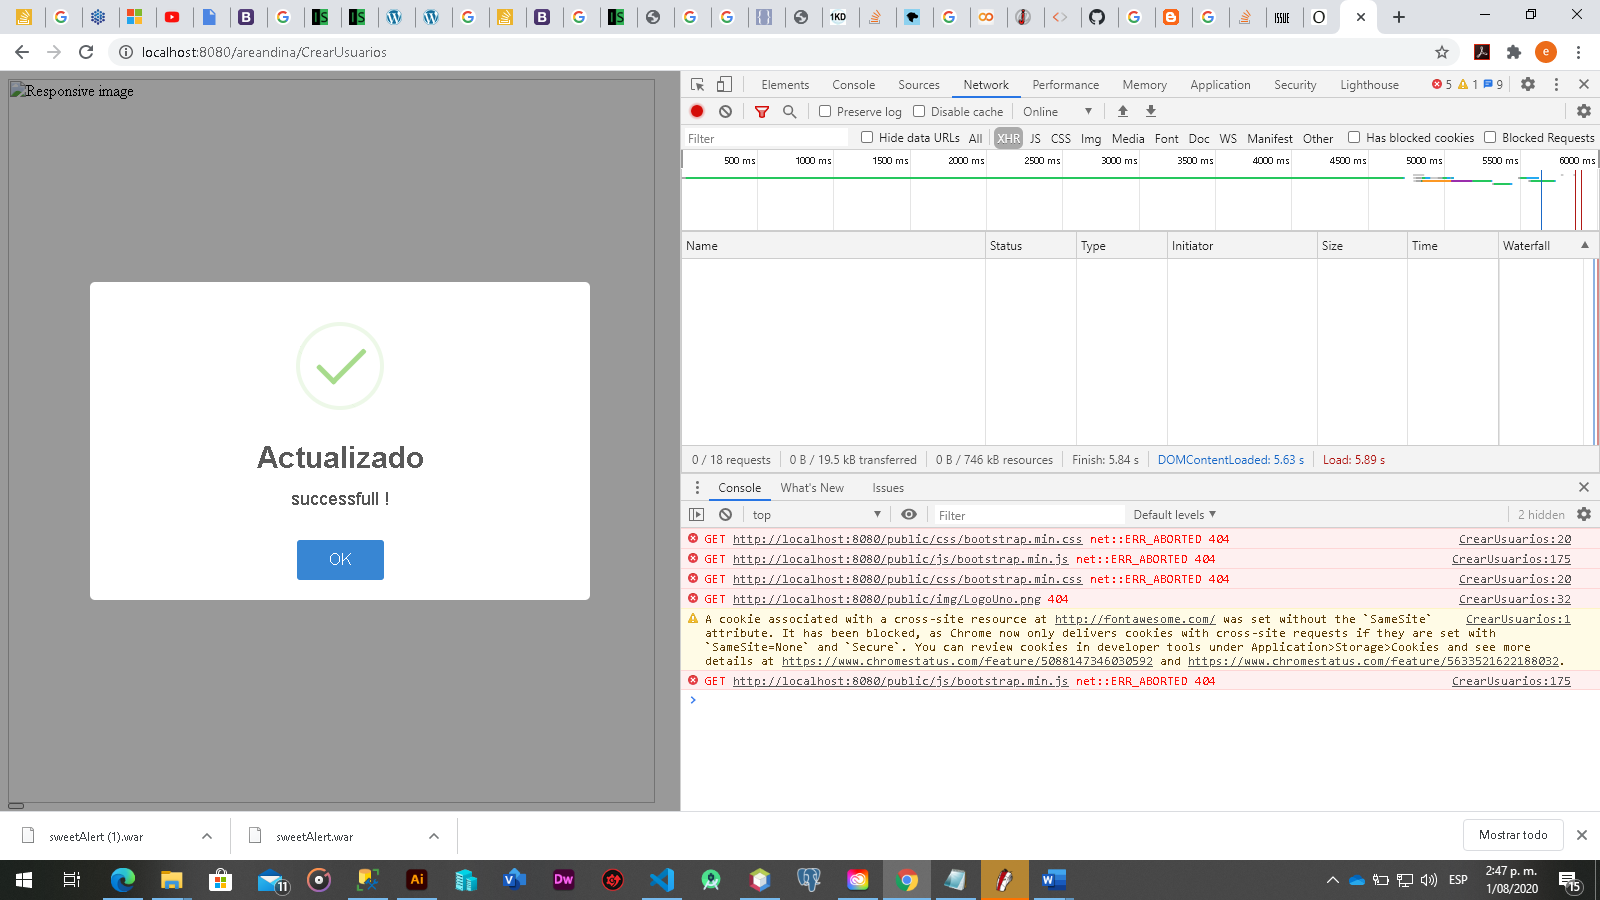Switch to the Sources tab
Screen dimensions: 1600x900
919,85
